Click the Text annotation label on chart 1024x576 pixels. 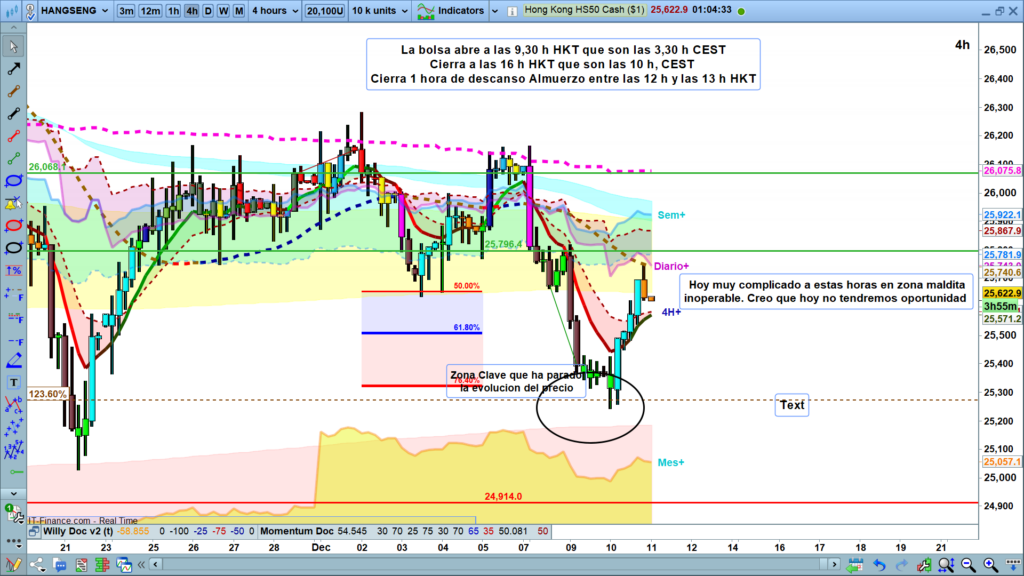pos(792,405)
